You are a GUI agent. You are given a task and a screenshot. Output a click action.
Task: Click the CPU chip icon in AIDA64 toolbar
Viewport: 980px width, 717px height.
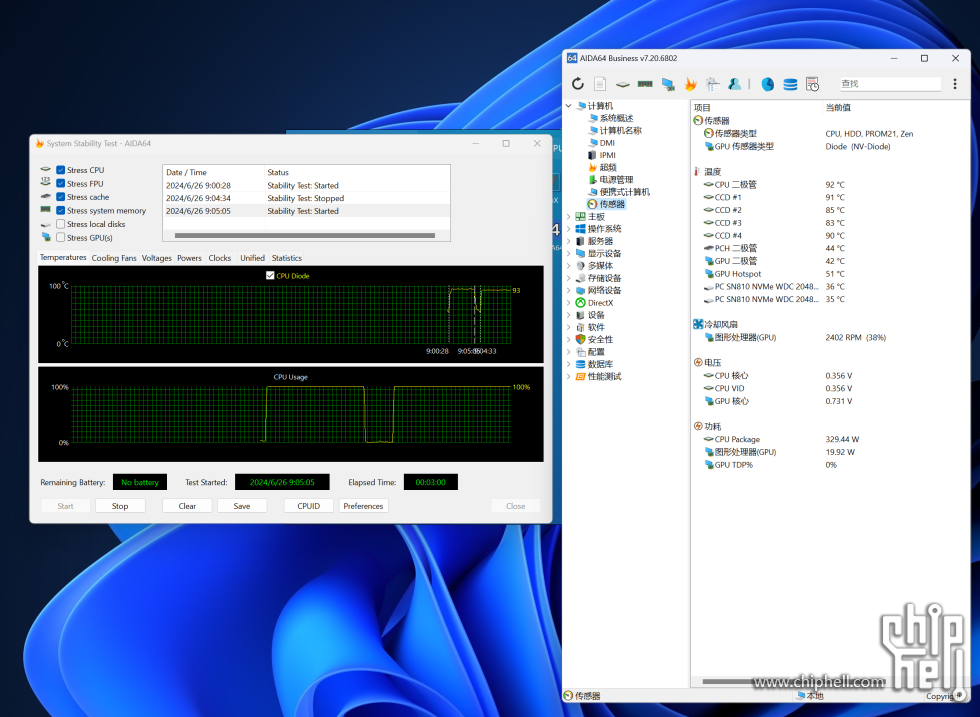tap(622, 84)
